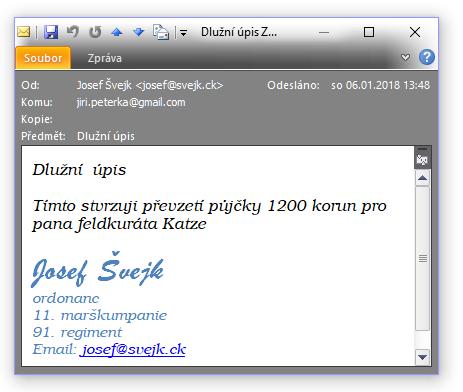Click the quick-access icon with overlapping documents
The image size is (463, 392).
161,32
